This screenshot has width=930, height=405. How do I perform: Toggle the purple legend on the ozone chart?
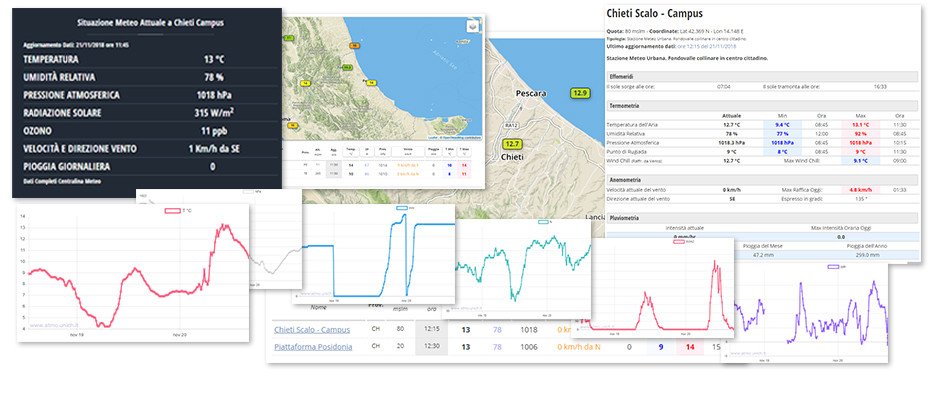click(x=832, y=266)
